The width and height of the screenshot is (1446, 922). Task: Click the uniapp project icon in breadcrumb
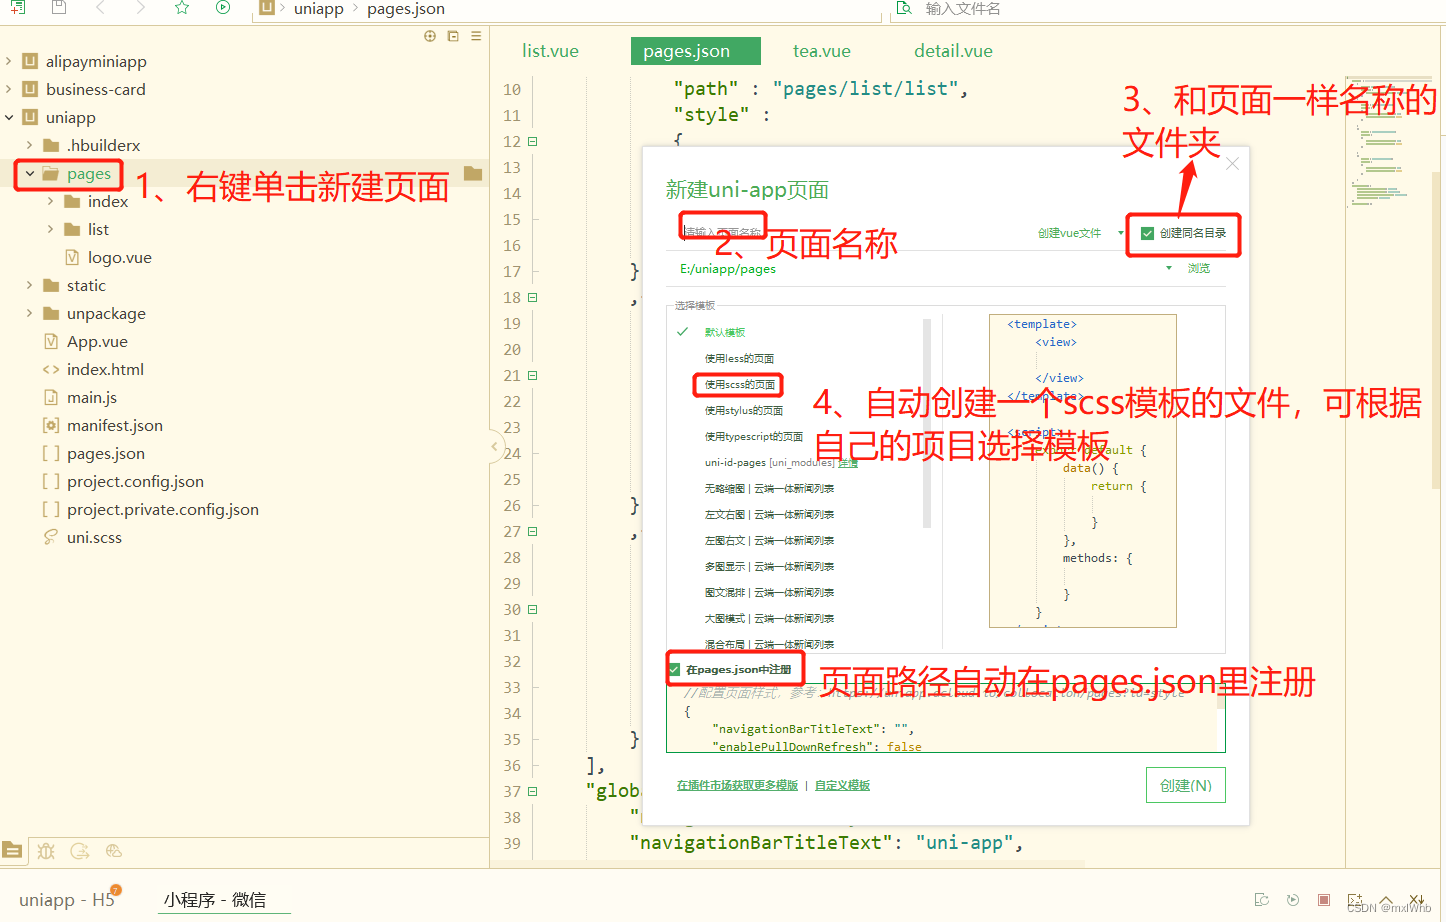click(267, 8)
